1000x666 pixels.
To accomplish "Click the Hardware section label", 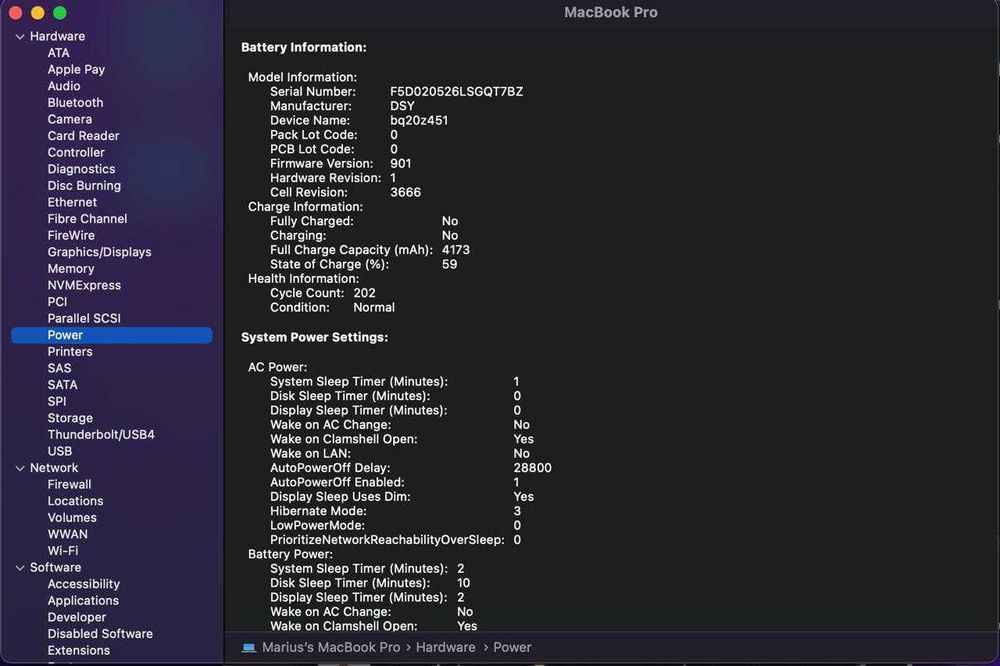I will tap(57, 36).
